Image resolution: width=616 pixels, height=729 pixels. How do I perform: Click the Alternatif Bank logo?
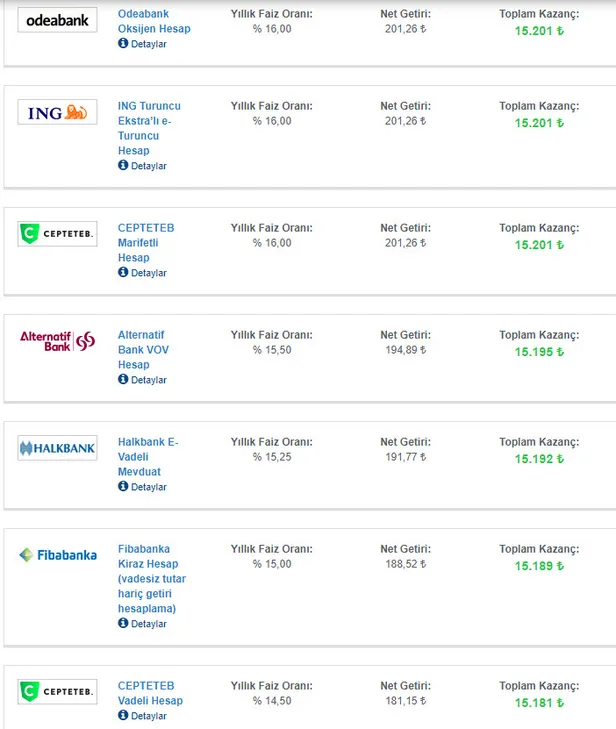[57, 341]
